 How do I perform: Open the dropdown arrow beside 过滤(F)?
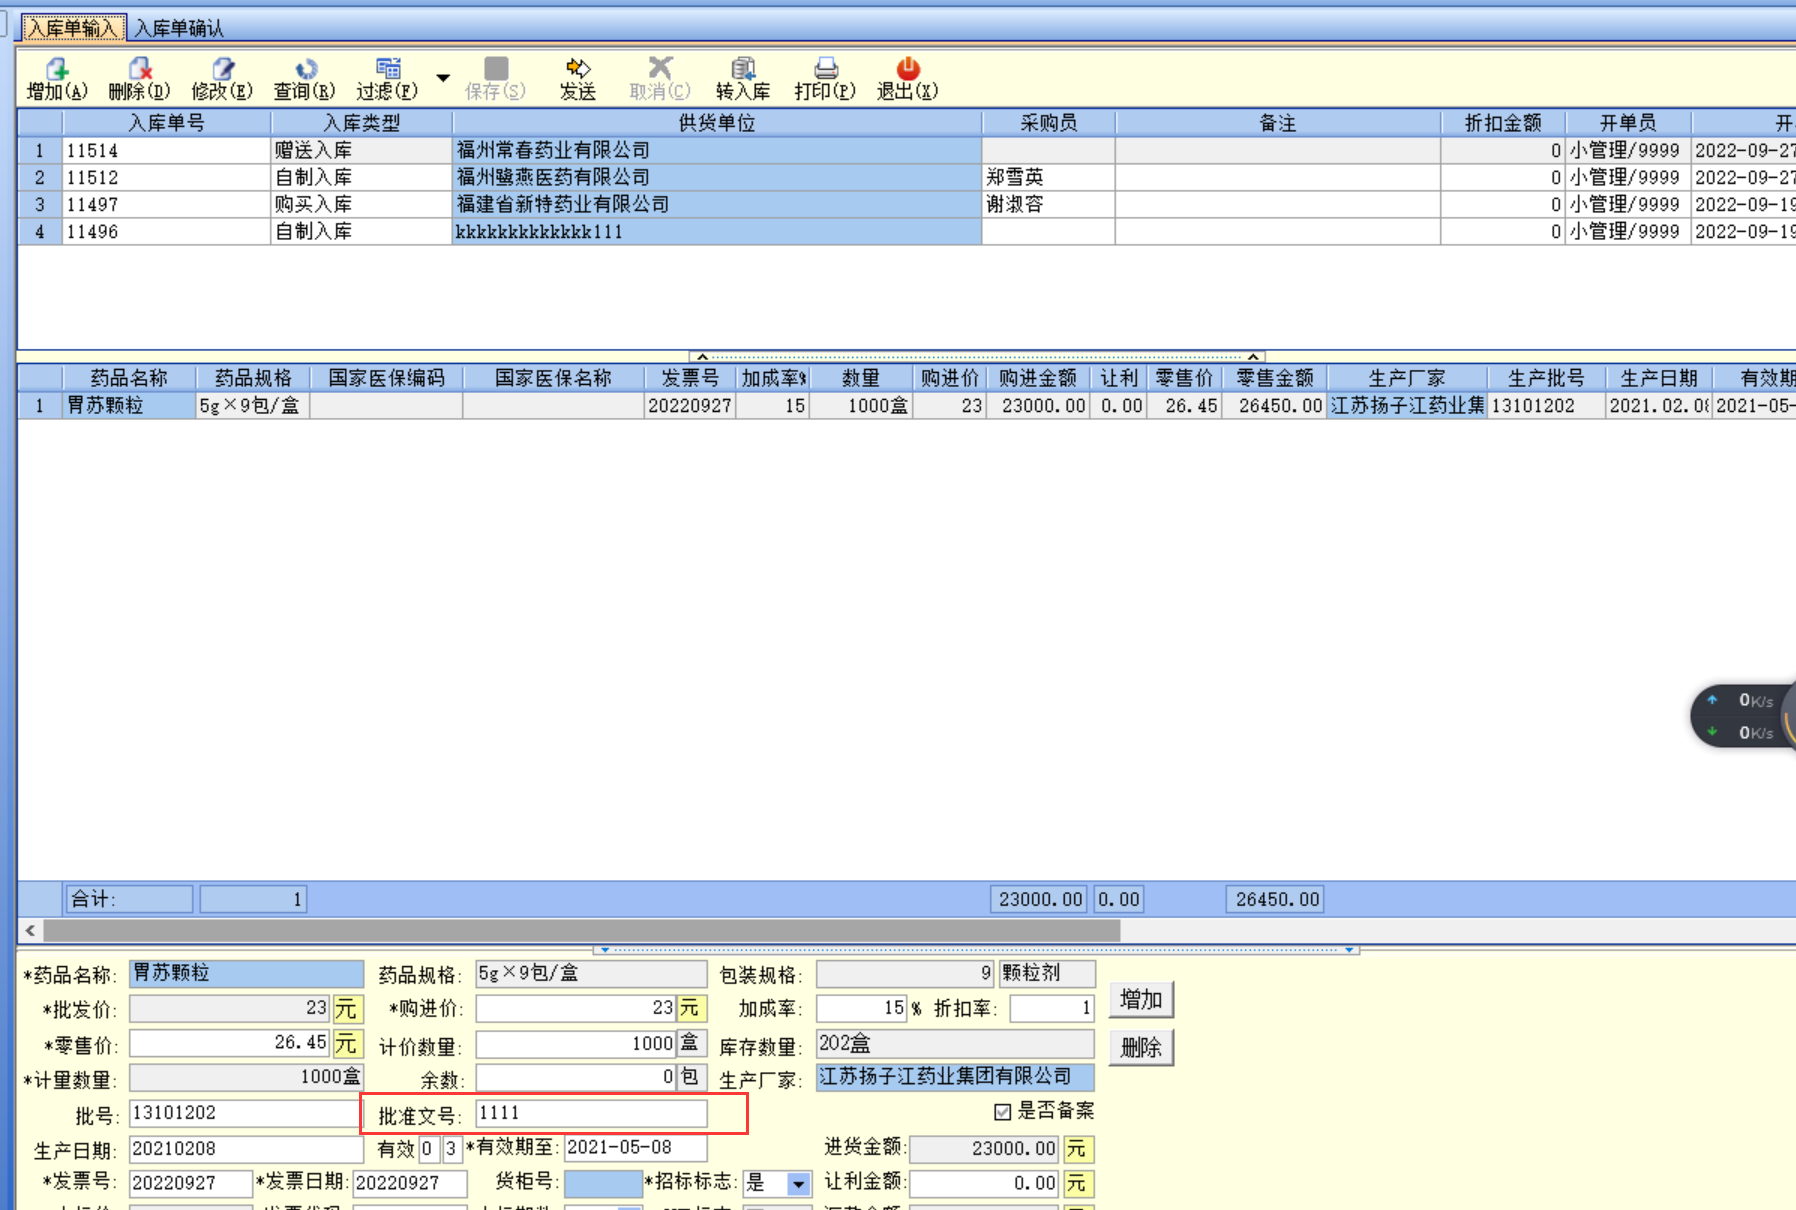tap(443, 78)
